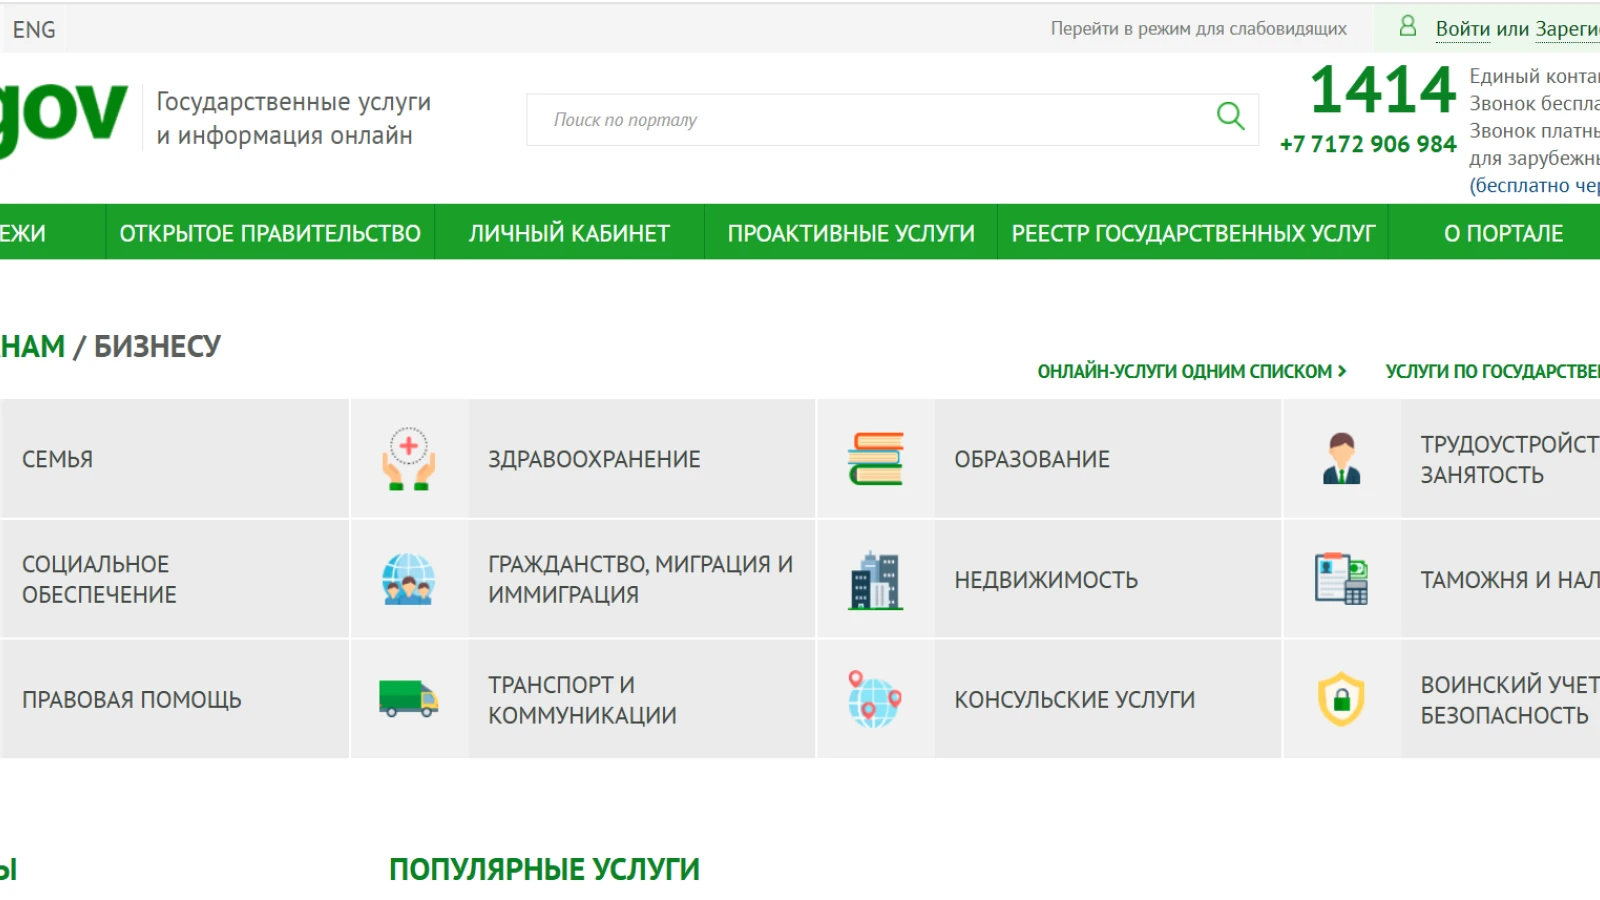1600x900 pixels.
Task: Open the ЛИЧНЫЙ КАБИНЕТ menu item
Action: tap(569, 233)
